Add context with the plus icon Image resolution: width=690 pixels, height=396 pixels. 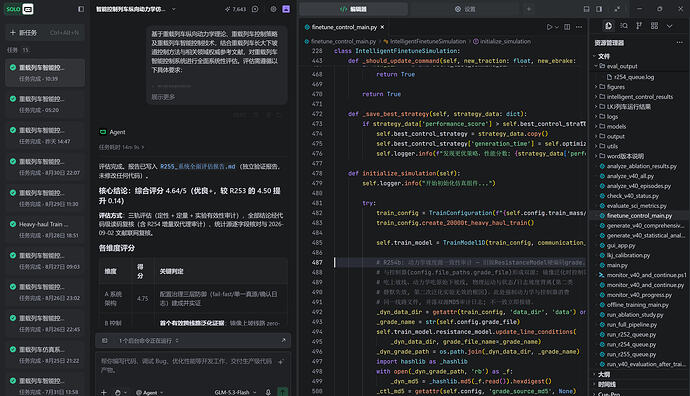pos(104,392)
